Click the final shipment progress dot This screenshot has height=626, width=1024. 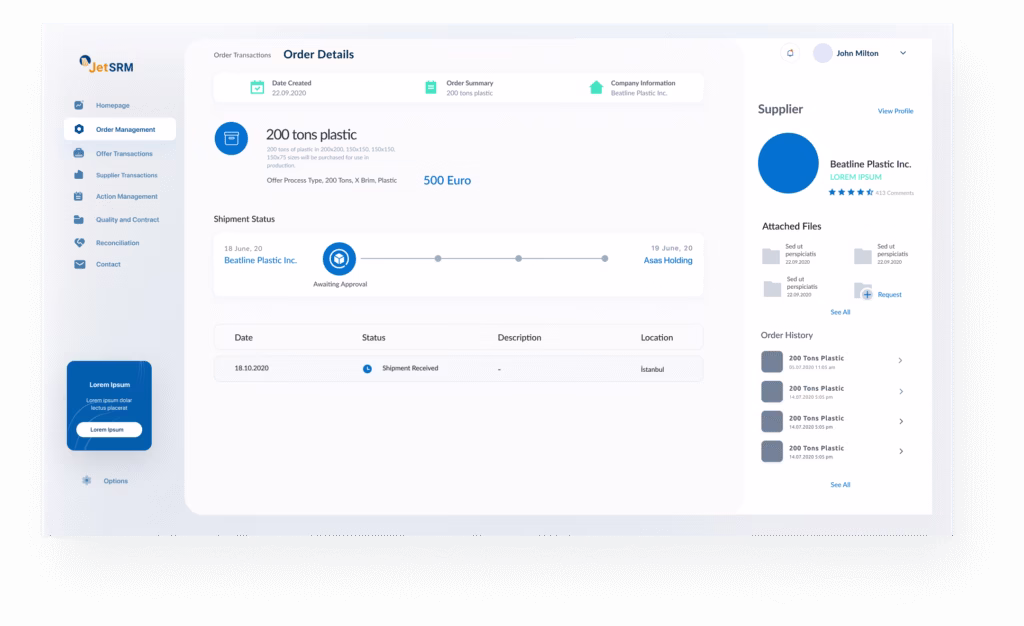(605, 258)
